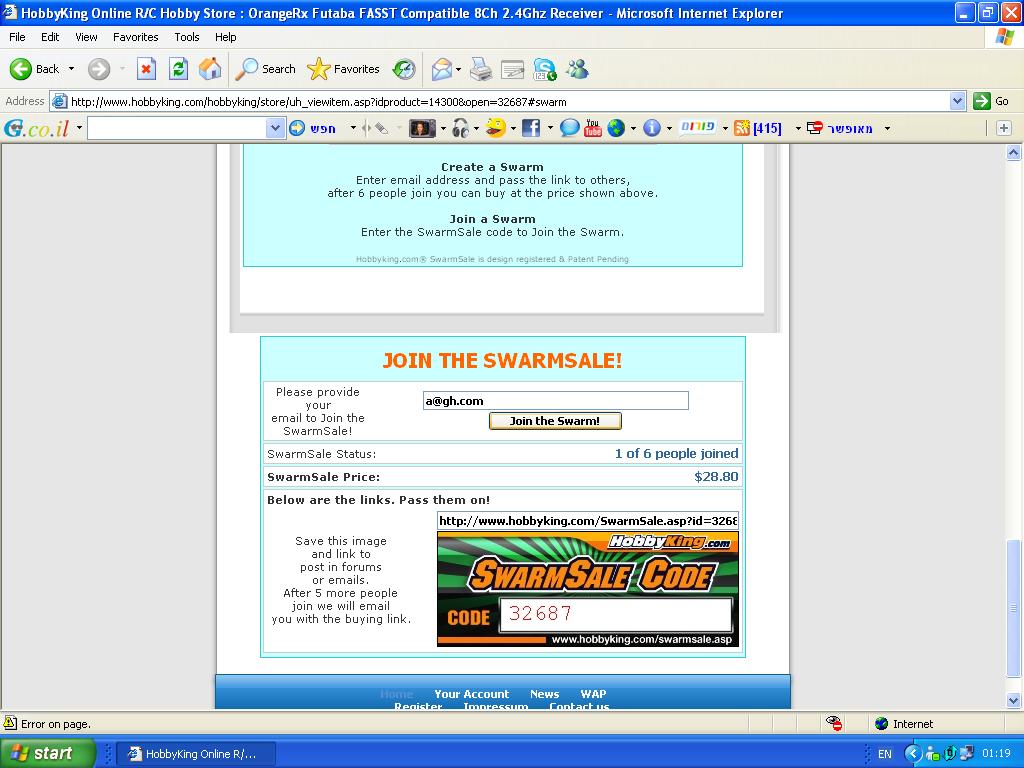1024x768 pixels.
Task: Click the email field containing a@gh.com
Action: point(556,401)
